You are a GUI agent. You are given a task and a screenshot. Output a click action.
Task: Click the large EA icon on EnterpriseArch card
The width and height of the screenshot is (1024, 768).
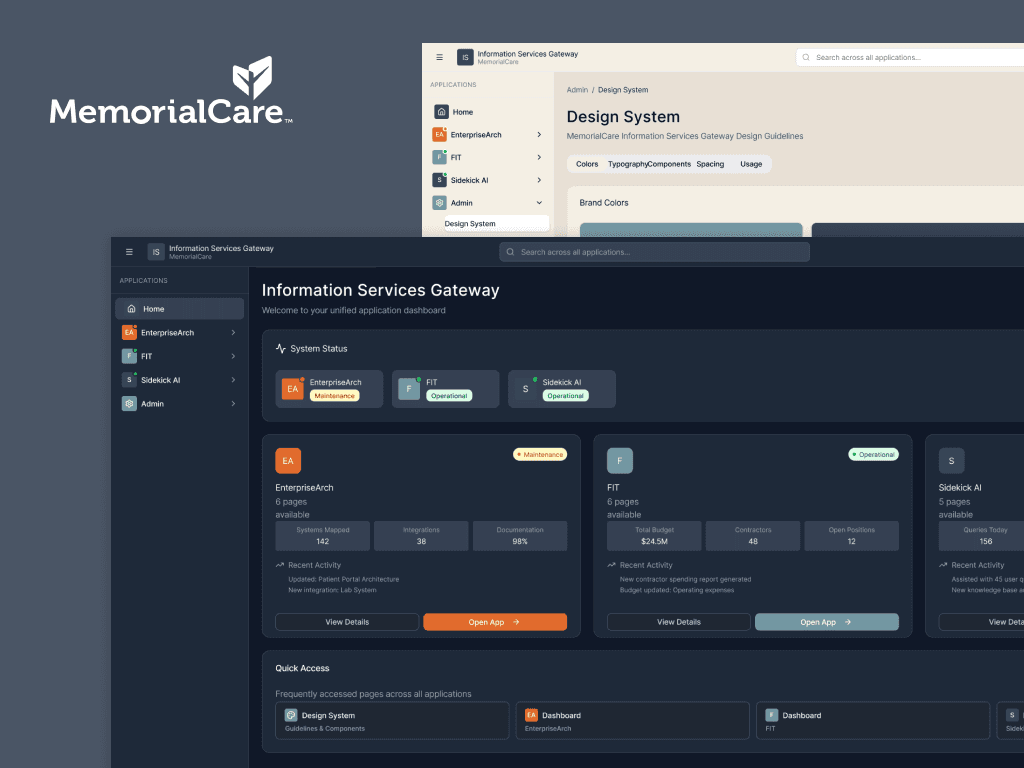point(288,461)
